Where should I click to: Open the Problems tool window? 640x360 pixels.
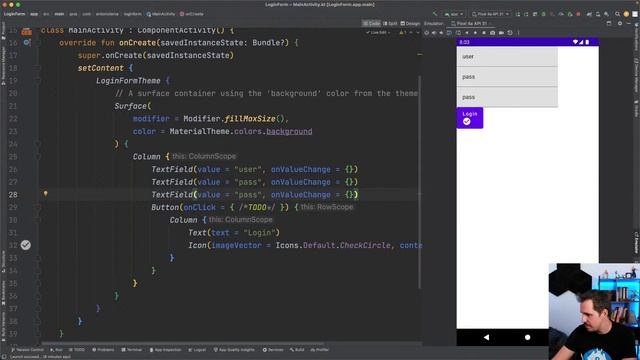[x=103, y=350]
